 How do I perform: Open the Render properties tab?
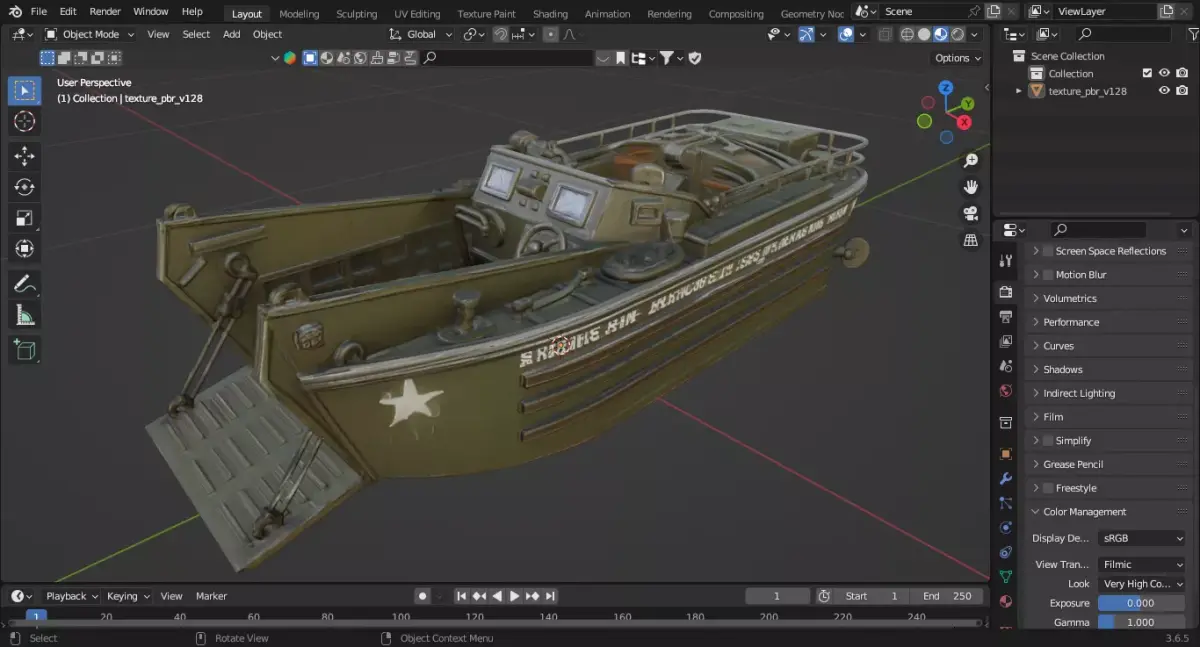[1006, 292]
